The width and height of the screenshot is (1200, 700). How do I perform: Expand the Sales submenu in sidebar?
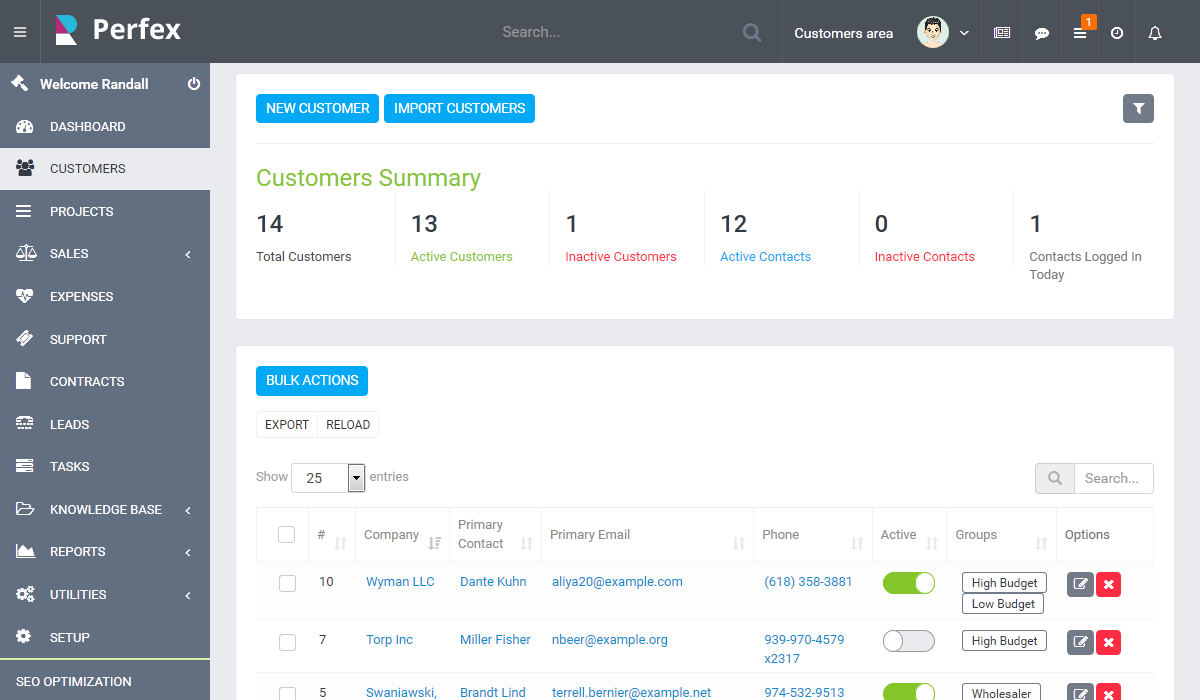(x=105, y=254)
